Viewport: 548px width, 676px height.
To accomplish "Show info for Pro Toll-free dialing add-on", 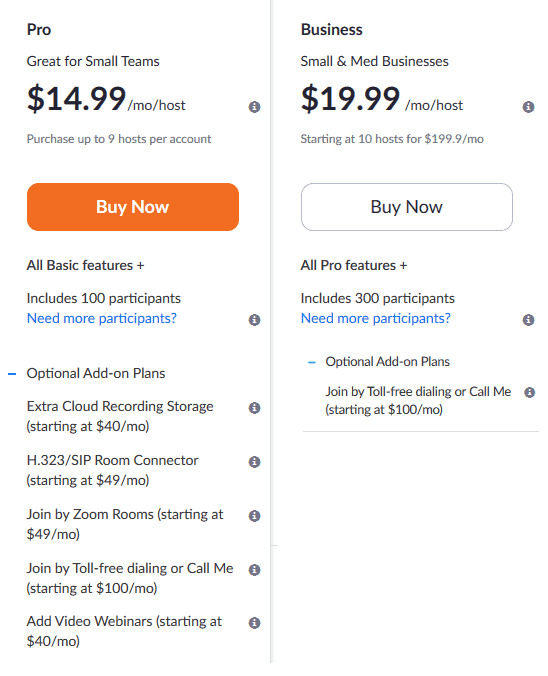I will tap(254, 569).
